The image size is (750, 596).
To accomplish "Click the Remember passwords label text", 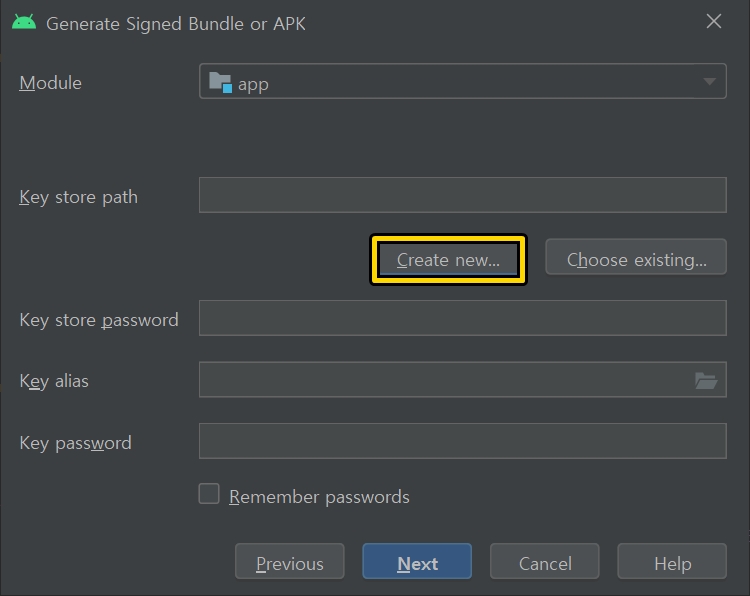I will click(319, 497).
